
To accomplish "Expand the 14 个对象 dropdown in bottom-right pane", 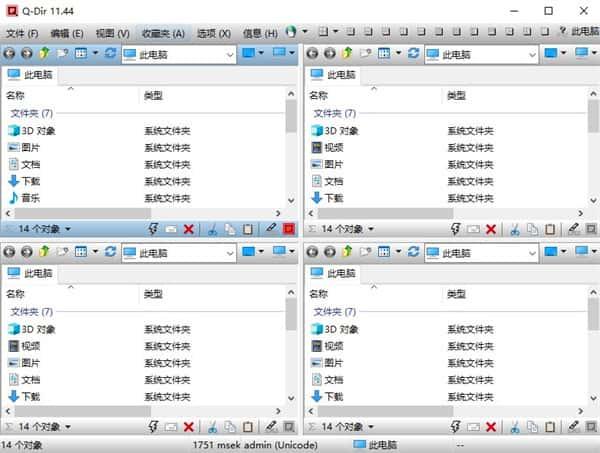I will pyautogui.click(x=371, y=427).
